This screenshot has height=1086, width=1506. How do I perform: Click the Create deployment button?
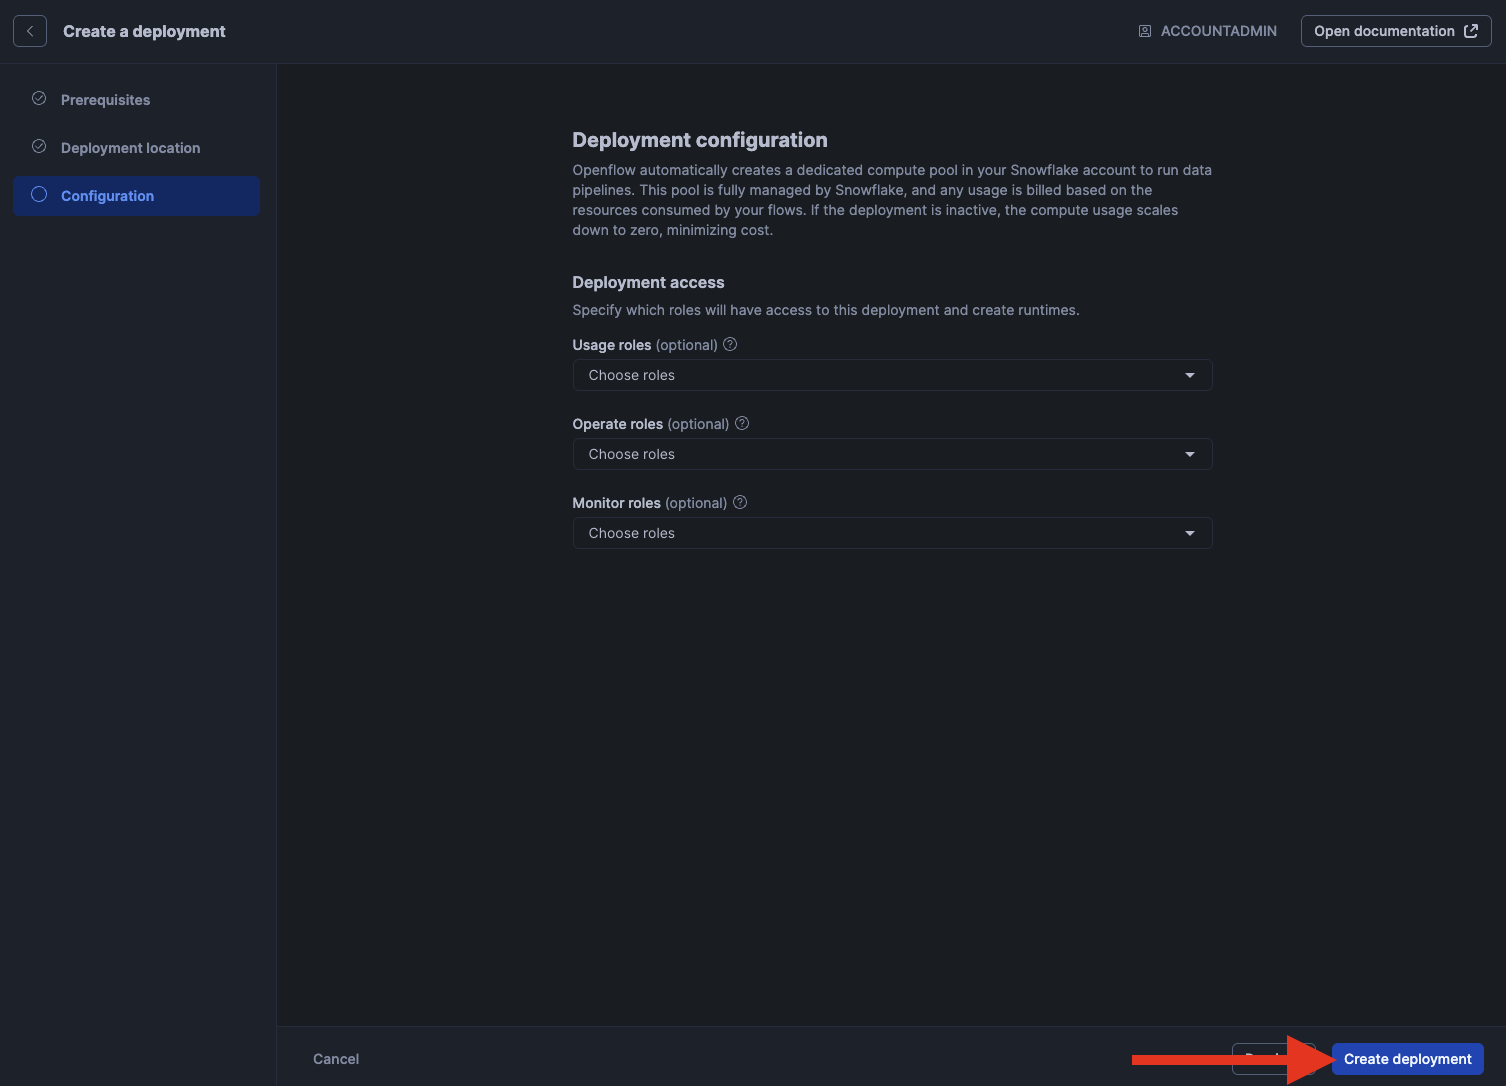pos(1407,1059)
